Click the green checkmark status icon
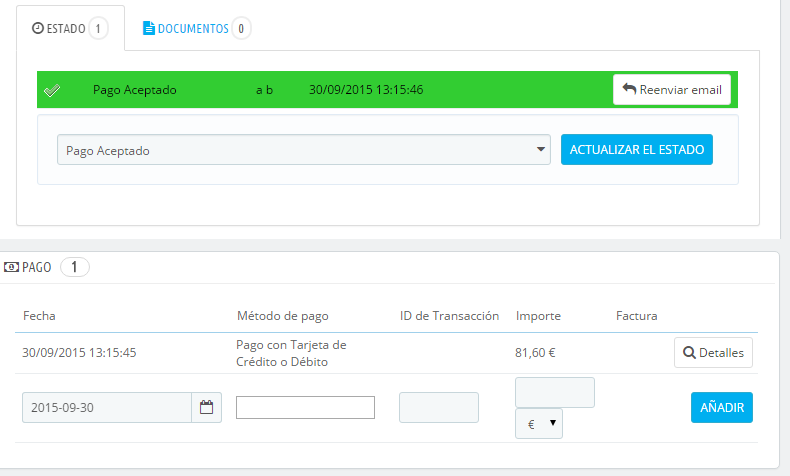Screen dimensions: 790x476 click(52, 90)
